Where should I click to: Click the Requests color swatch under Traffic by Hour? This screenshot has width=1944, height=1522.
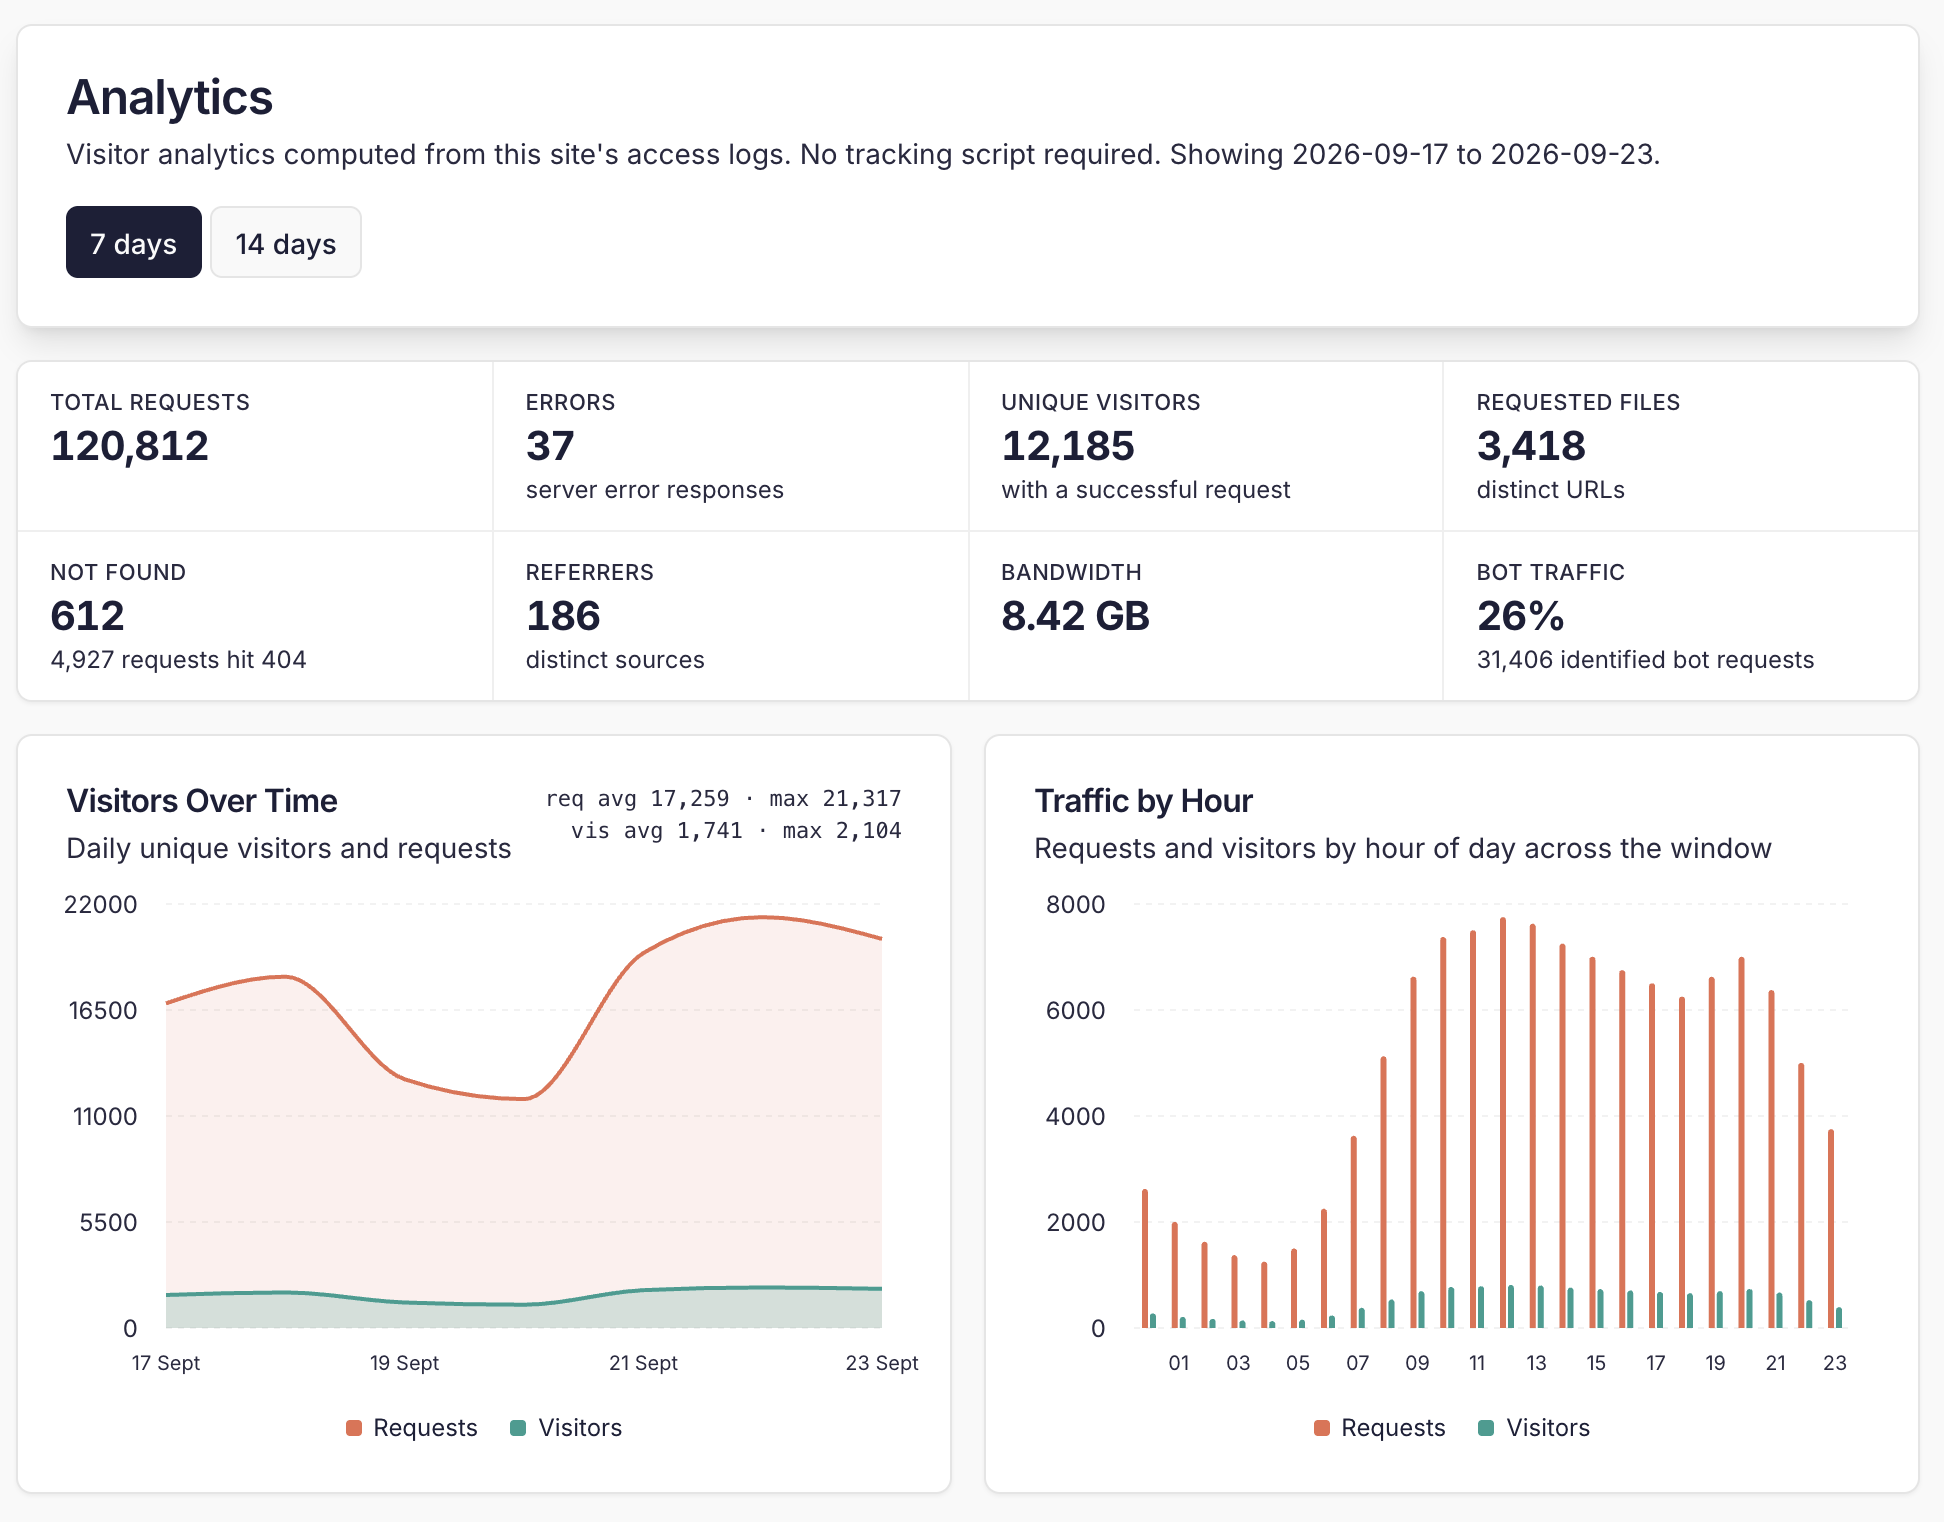[x=1322, y=1428]
